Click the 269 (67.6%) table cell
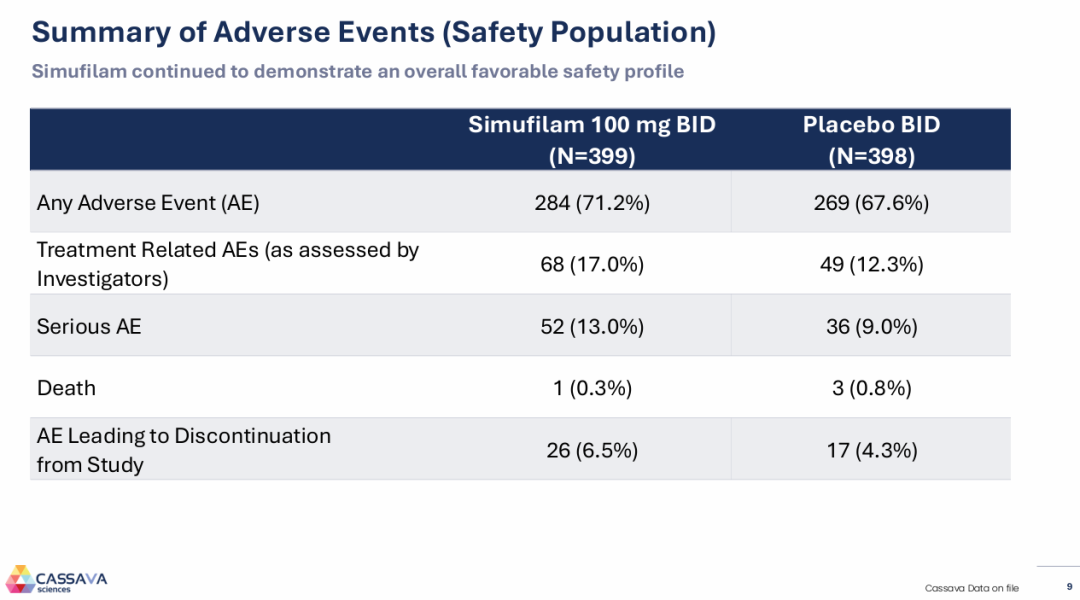The height and width of the screenshot is (600, 1080). click(x=871, y=203)
